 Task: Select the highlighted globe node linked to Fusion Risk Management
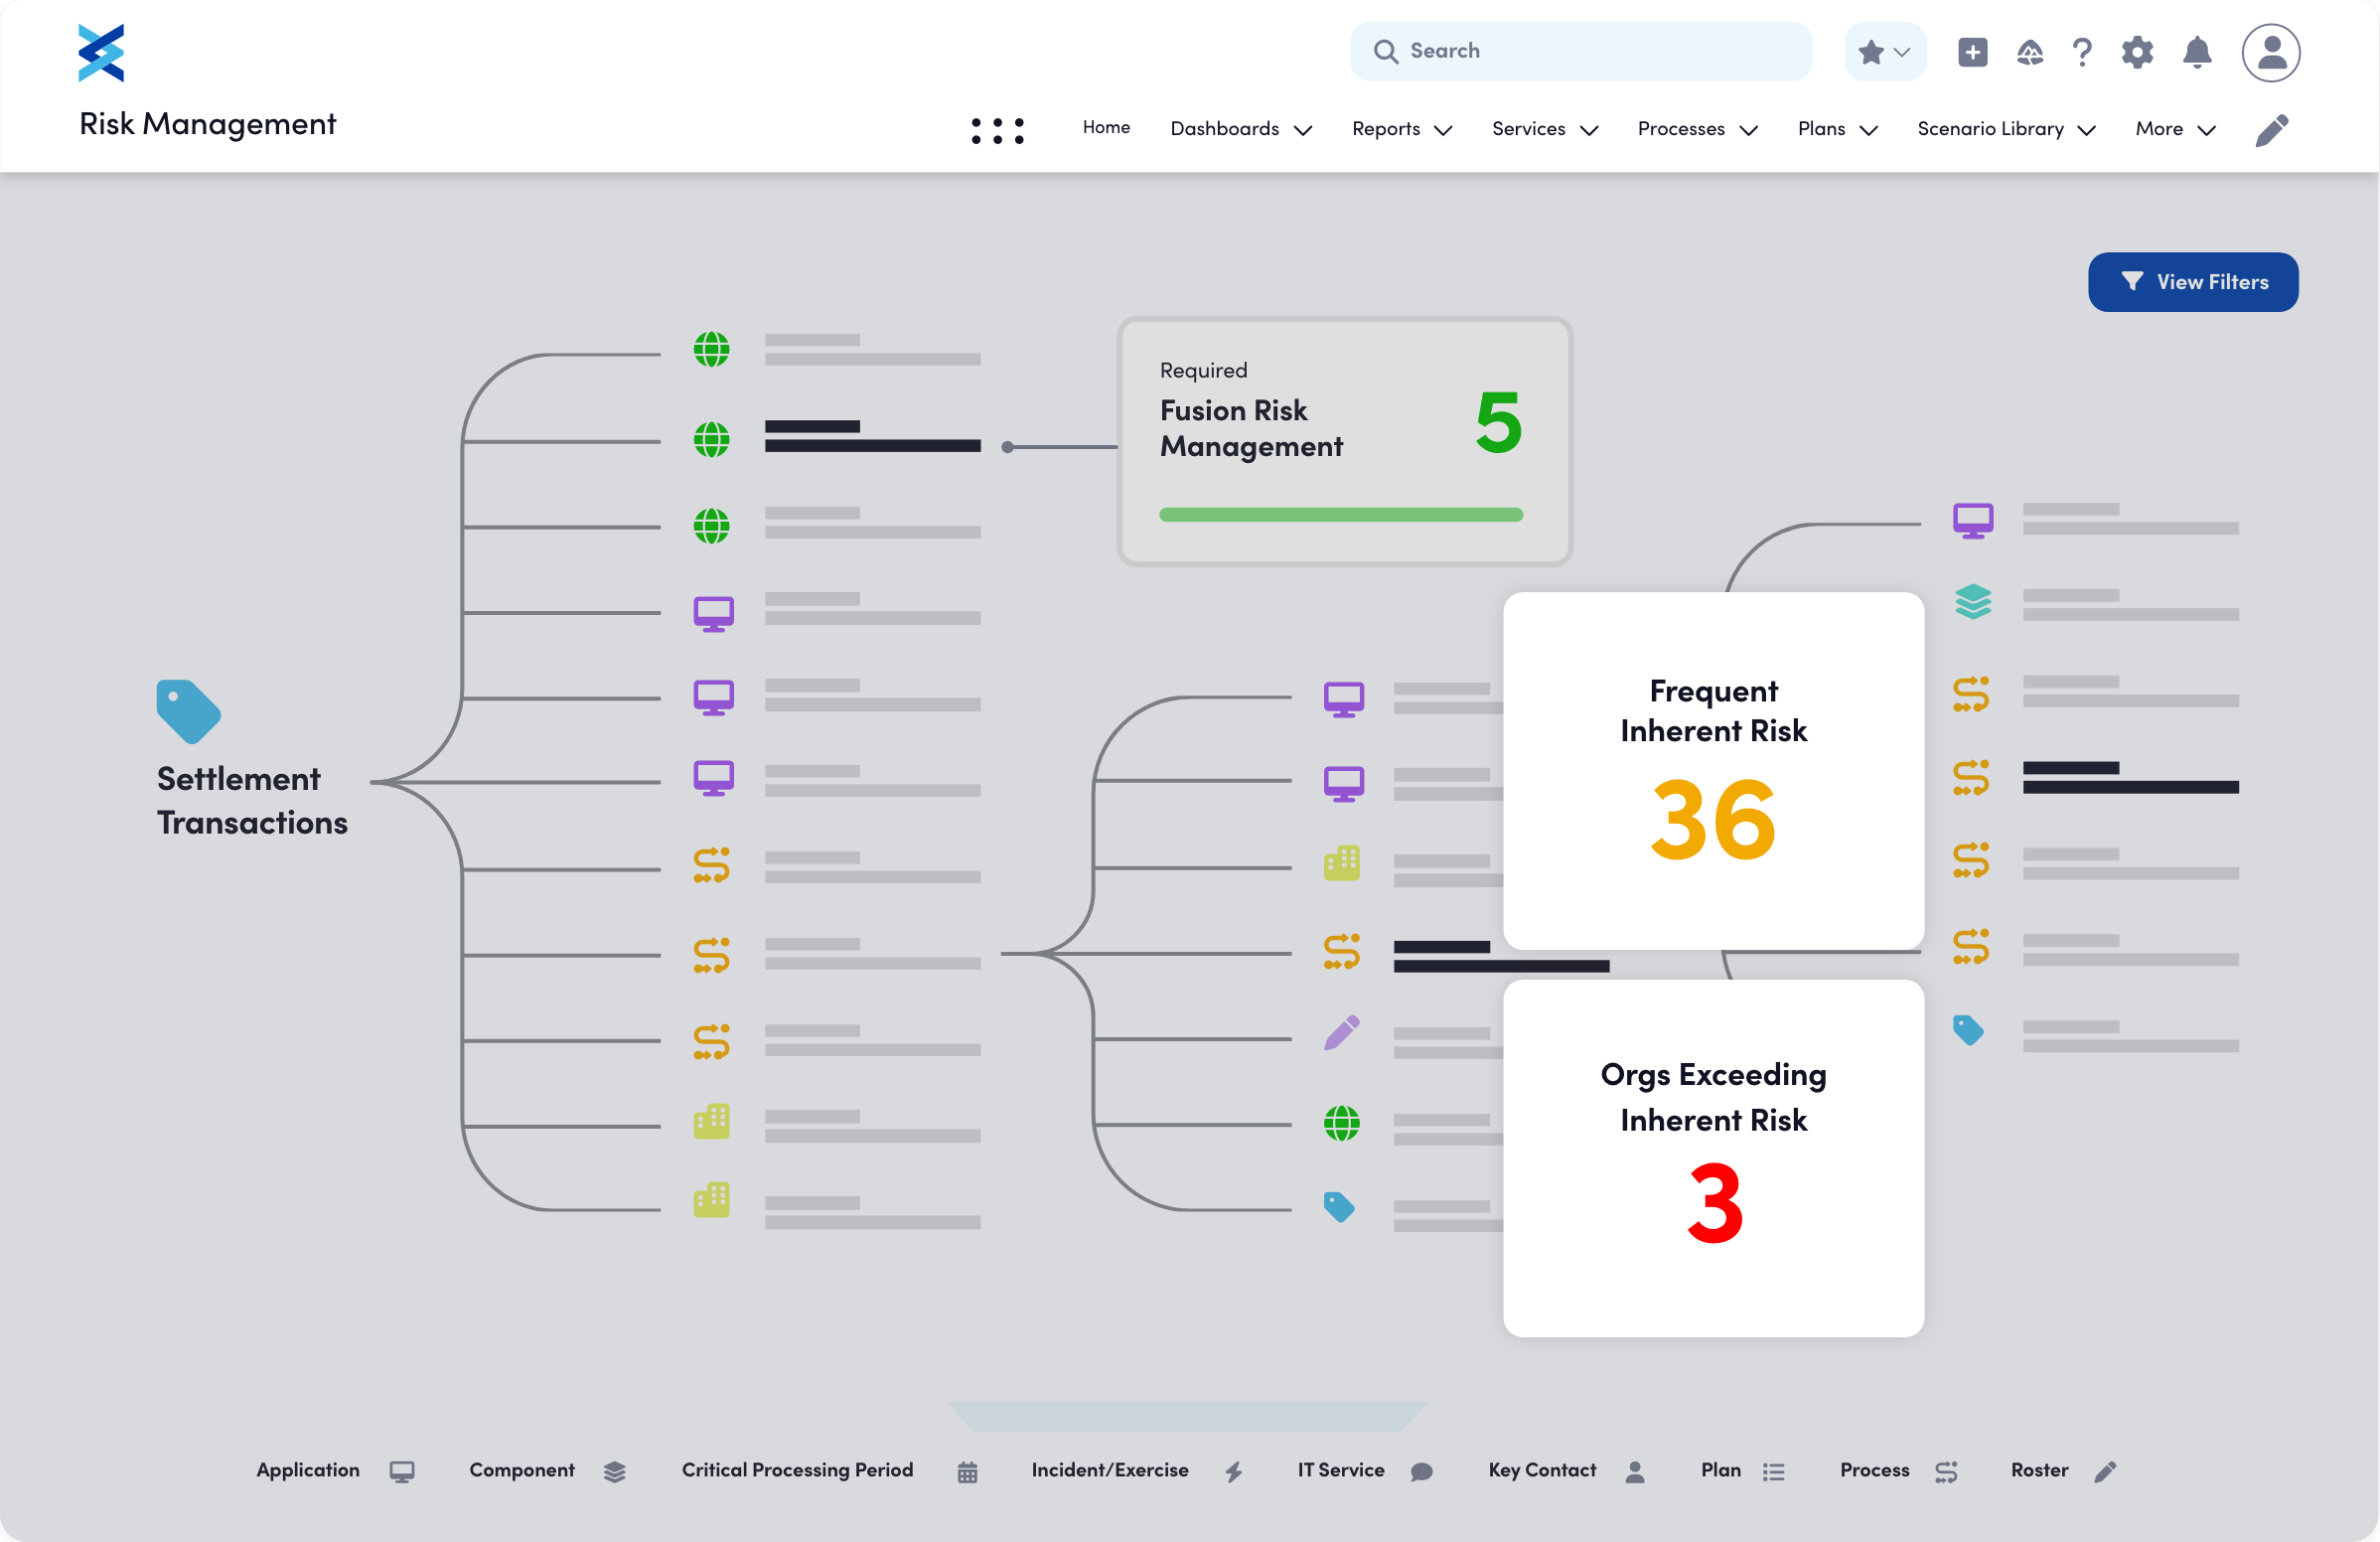pos(711,438)
